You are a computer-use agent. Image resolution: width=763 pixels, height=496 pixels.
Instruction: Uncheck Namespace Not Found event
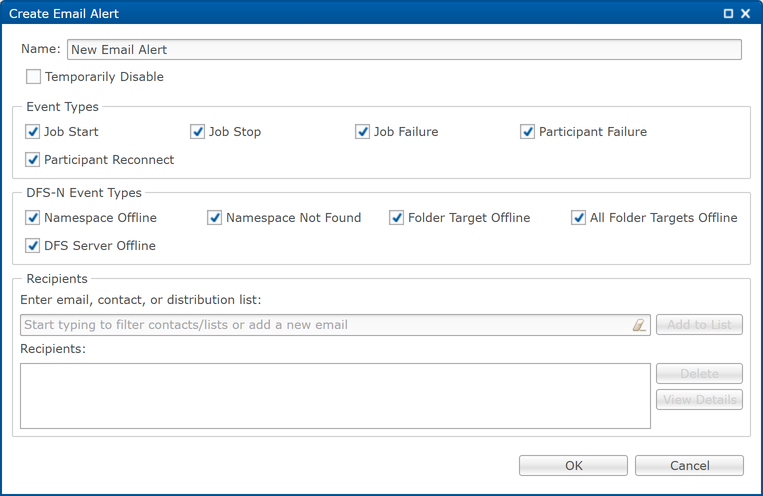coord(215,218)
